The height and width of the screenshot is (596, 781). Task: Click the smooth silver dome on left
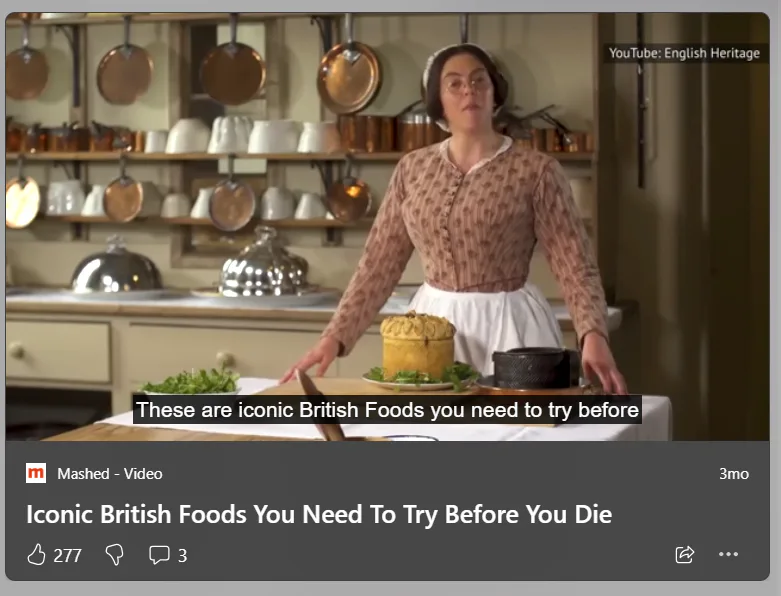117,266
